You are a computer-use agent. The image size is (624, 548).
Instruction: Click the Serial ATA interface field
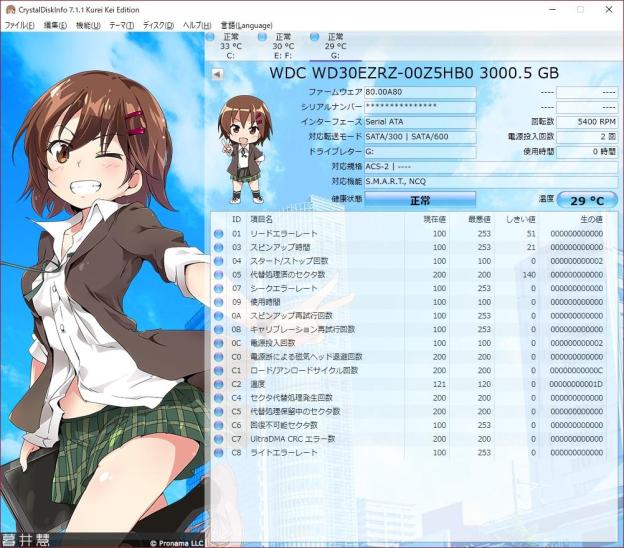point(420,122)
